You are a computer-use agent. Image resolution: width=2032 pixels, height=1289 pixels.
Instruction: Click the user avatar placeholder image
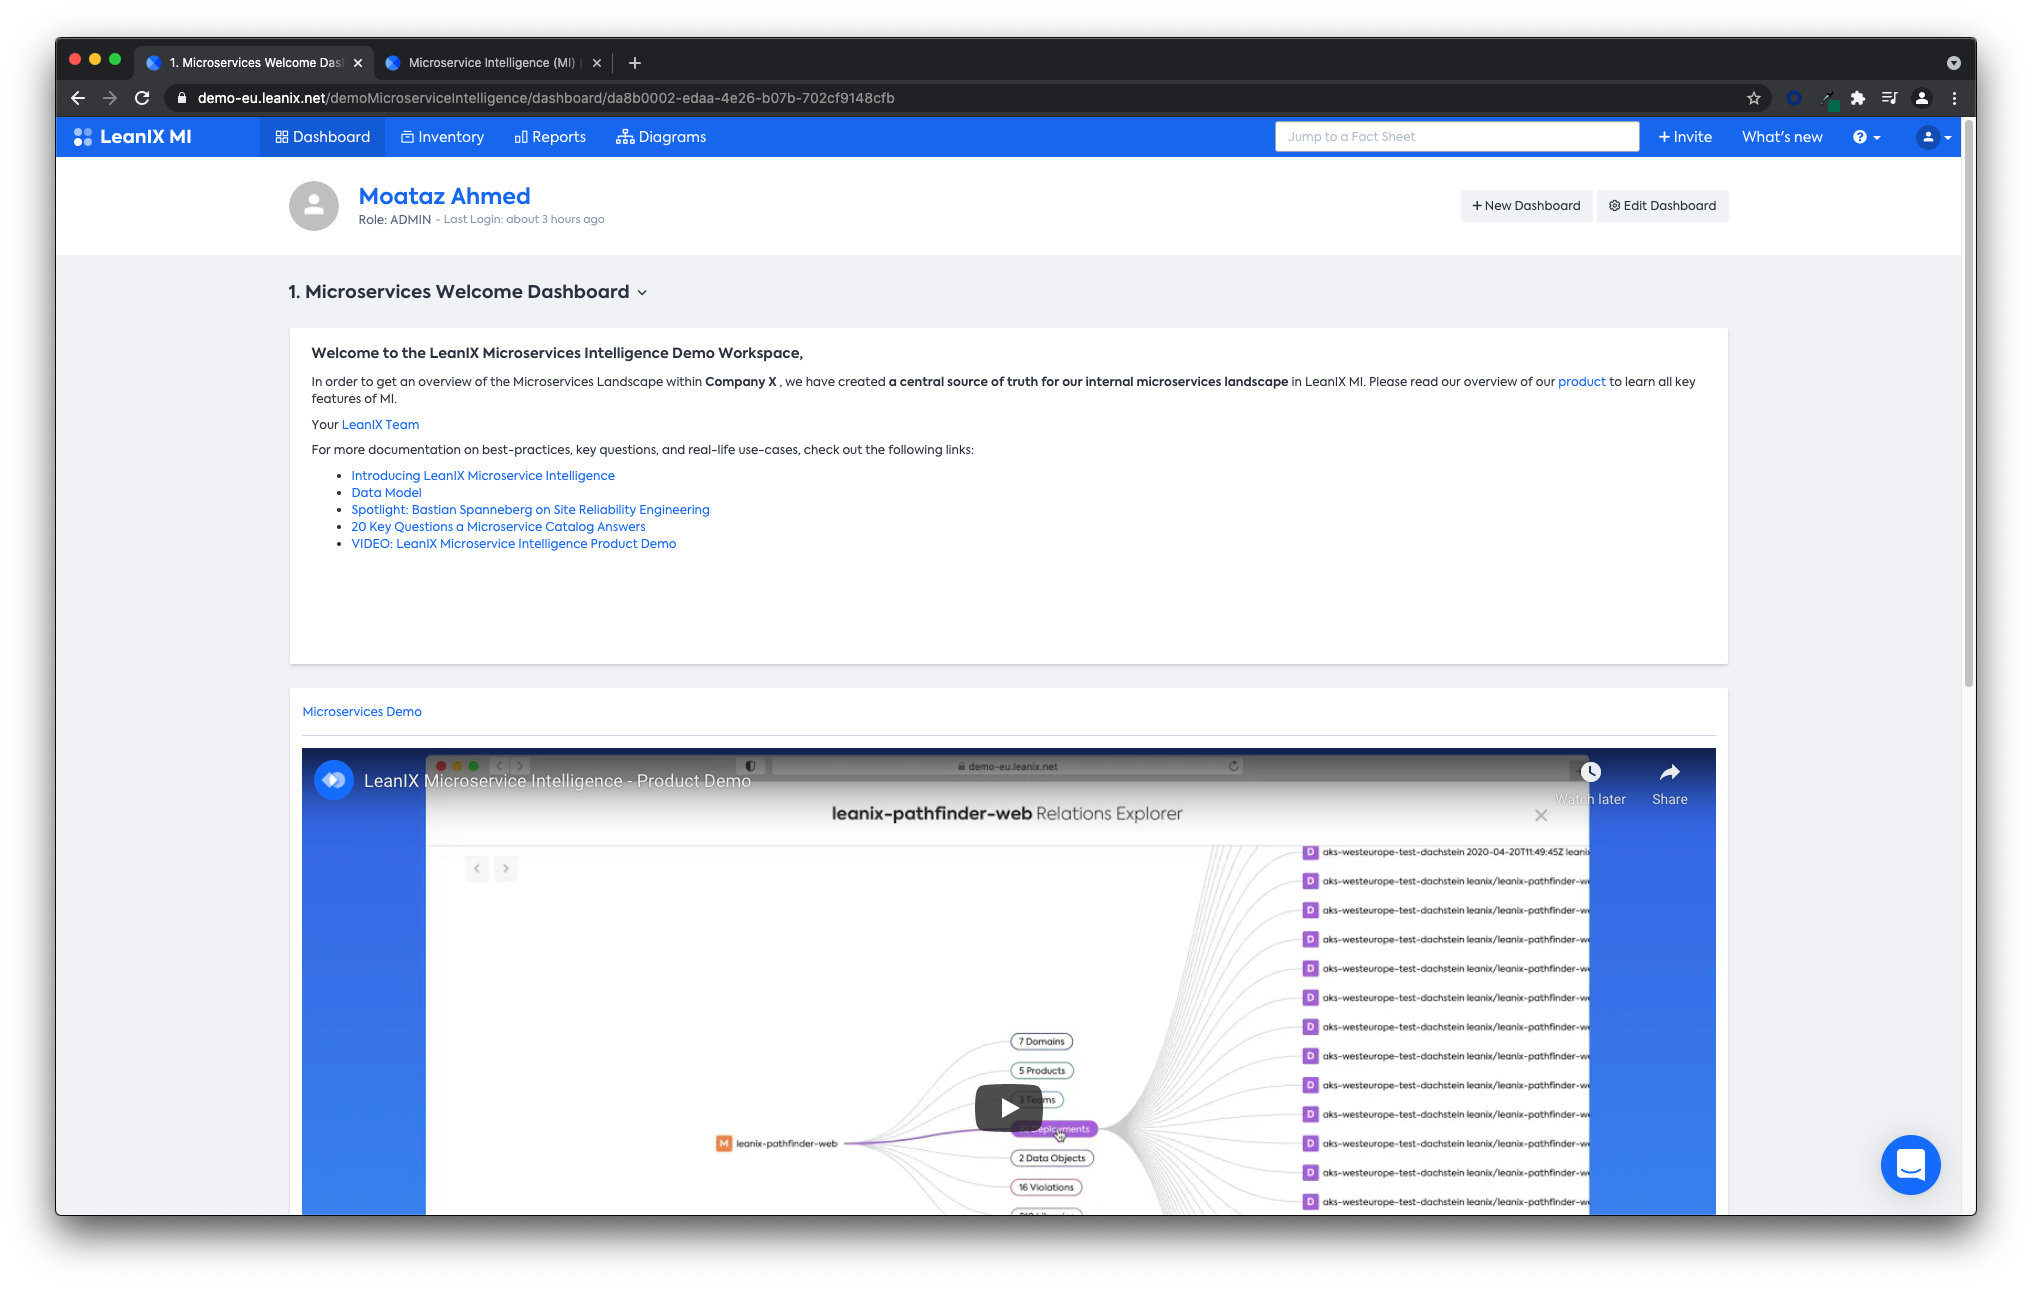click(314, 206)
